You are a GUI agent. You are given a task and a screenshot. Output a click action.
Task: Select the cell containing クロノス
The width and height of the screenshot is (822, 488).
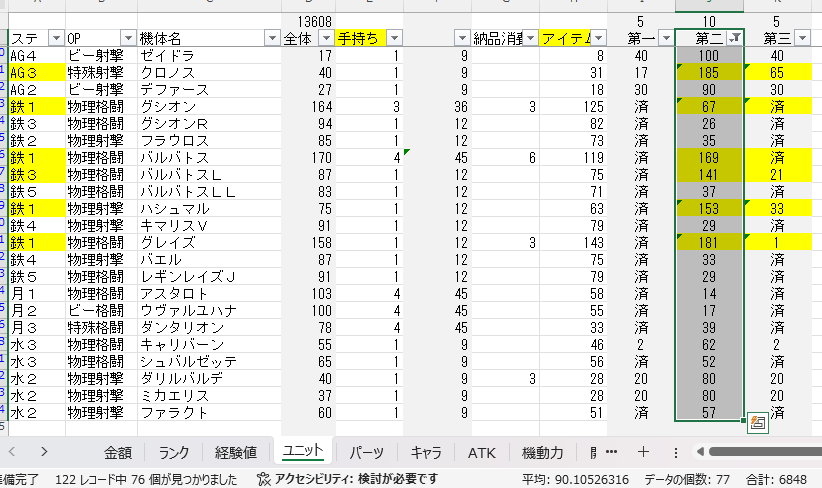[209, 72]
